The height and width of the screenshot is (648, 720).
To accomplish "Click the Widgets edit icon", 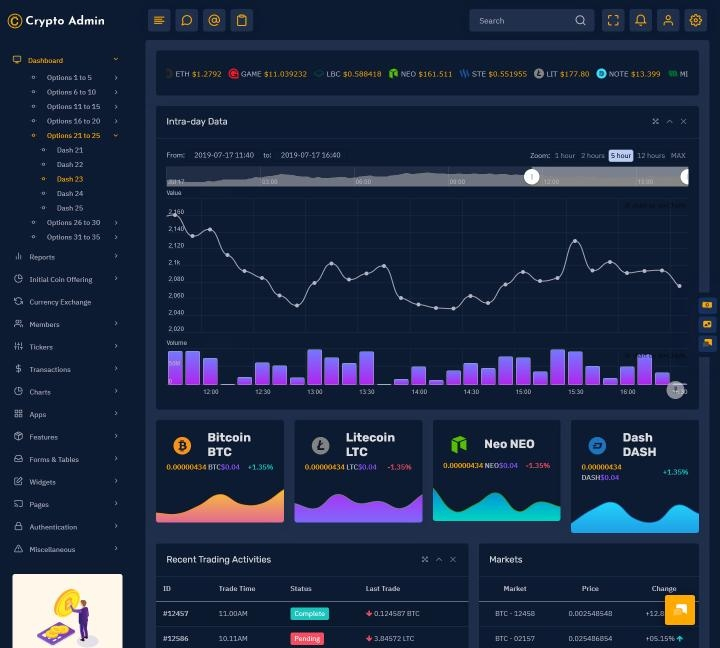I will pos(18,481).
